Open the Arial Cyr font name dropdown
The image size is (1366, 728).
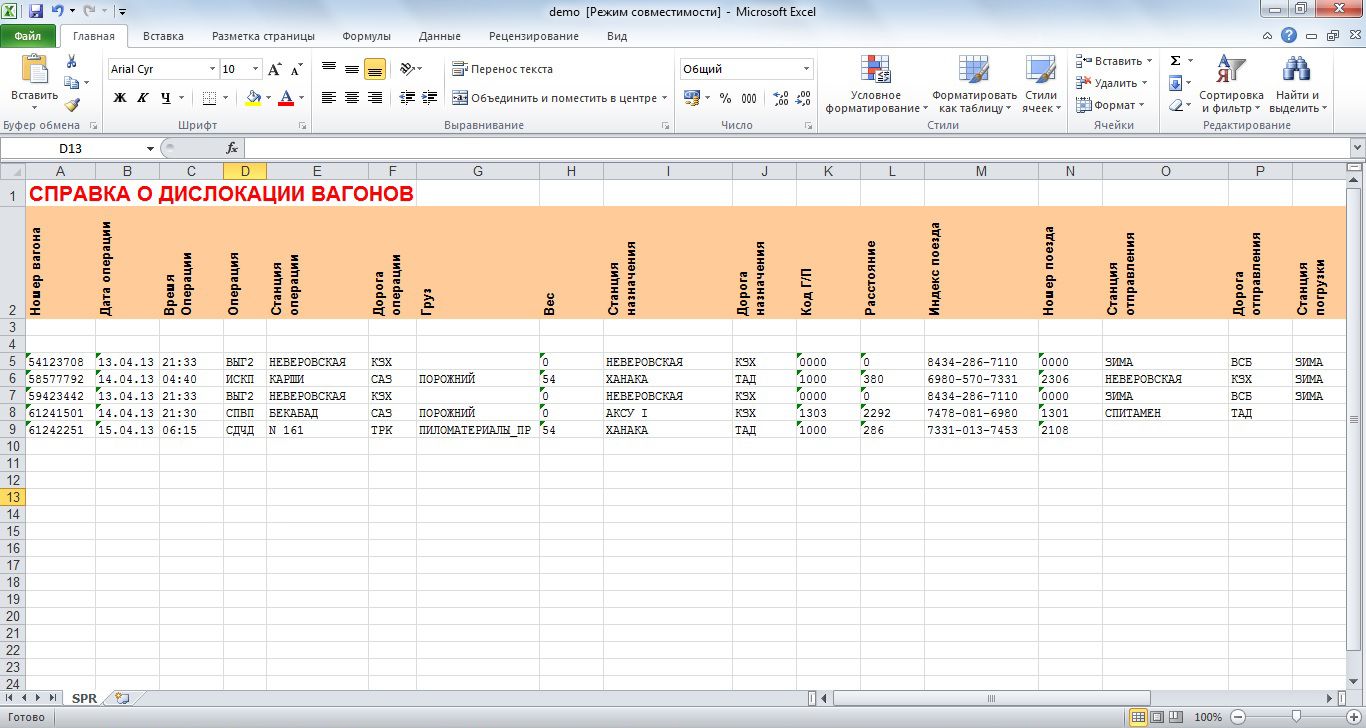tap(212, 69)
